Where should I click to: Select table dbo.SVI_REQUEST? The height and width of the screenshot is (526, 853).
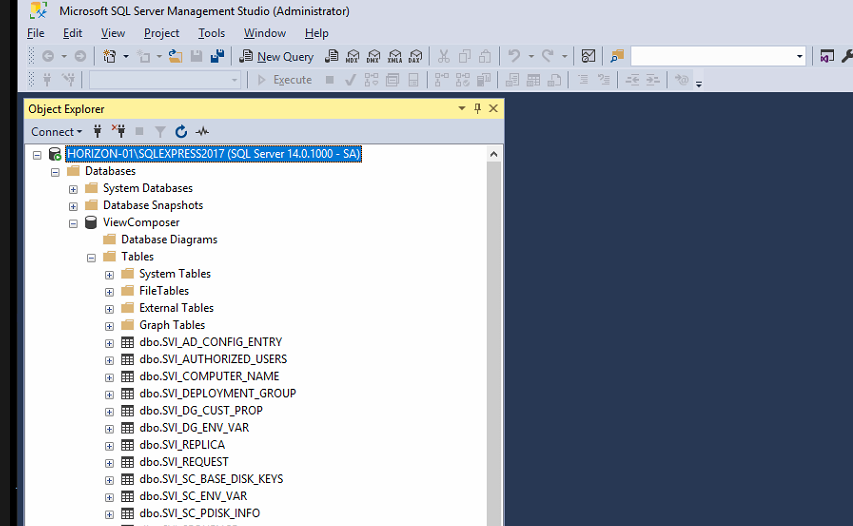(184, 462)
